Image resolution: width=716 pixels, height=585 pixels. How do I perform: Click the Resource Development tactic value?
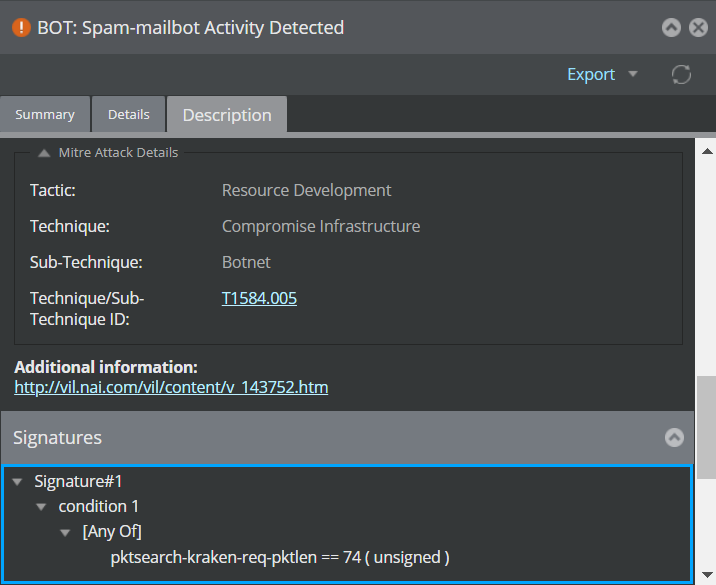(306, 190)
